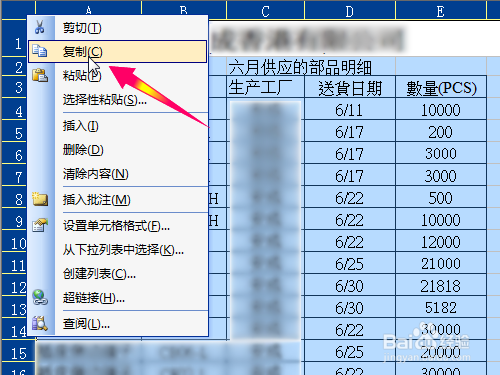Click the Hyperlink globe icon

(40, 297)
